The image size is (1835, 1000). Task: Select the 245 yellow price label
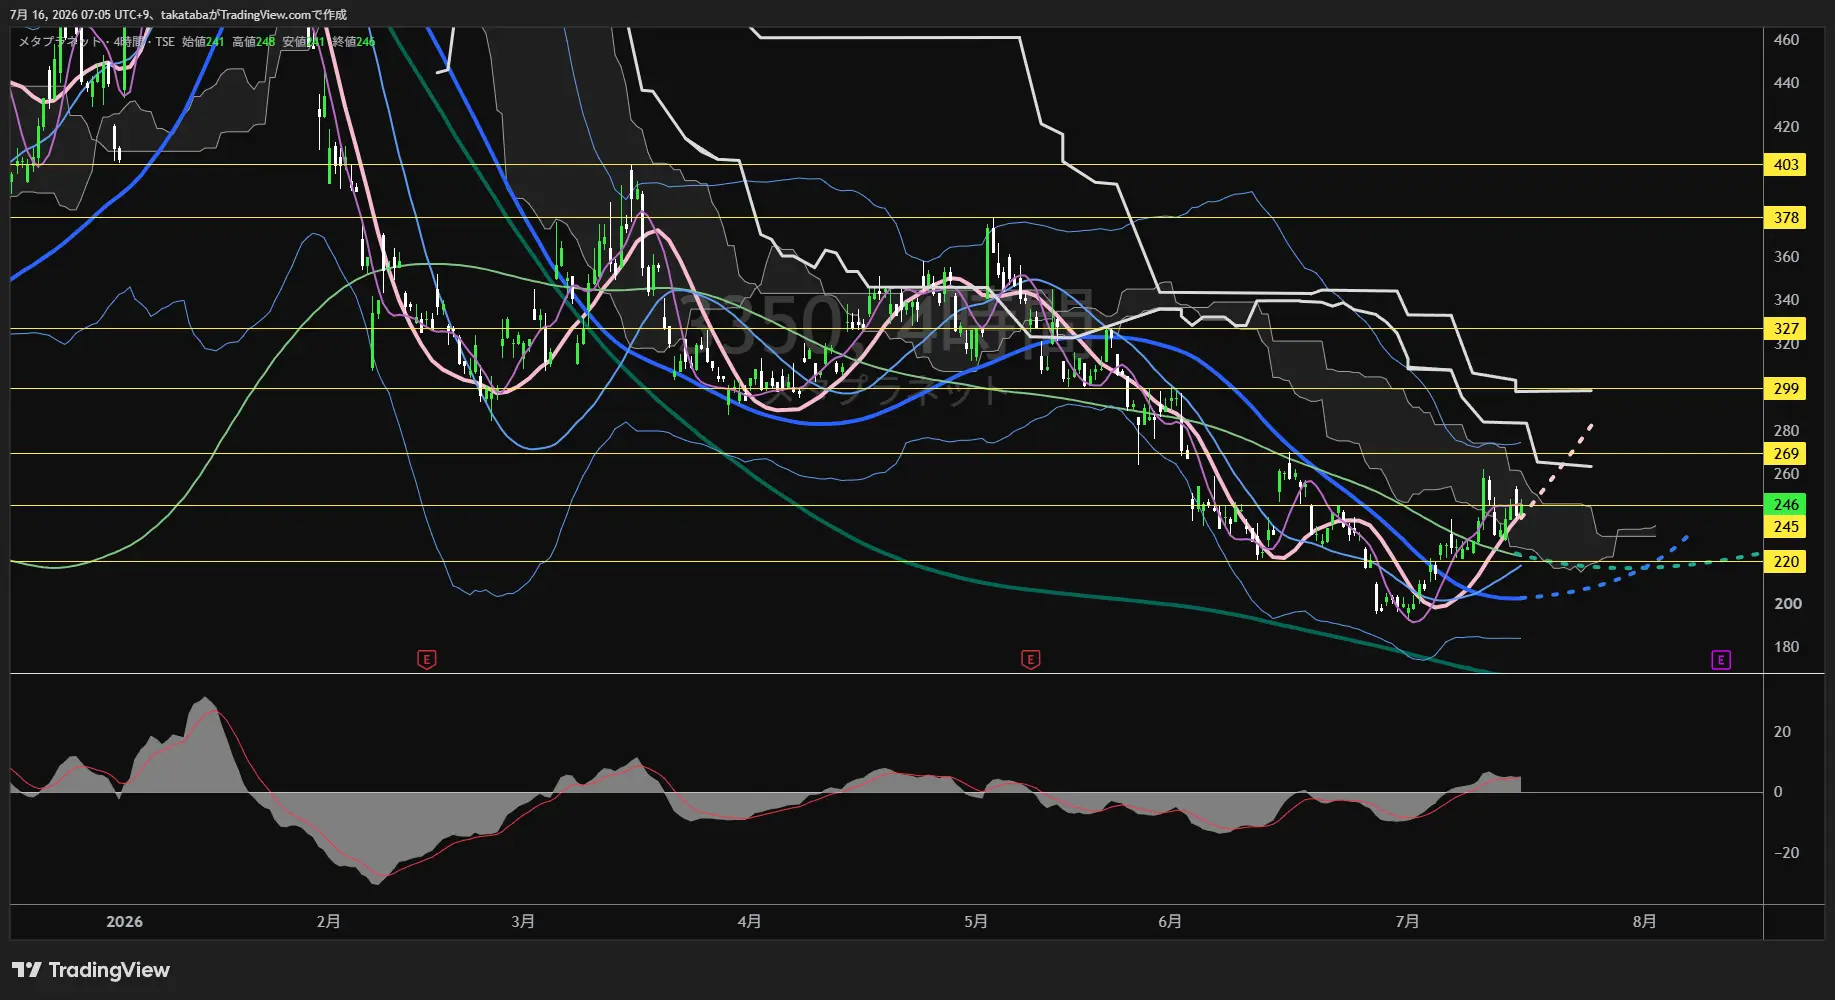(x=1786, y=527)
